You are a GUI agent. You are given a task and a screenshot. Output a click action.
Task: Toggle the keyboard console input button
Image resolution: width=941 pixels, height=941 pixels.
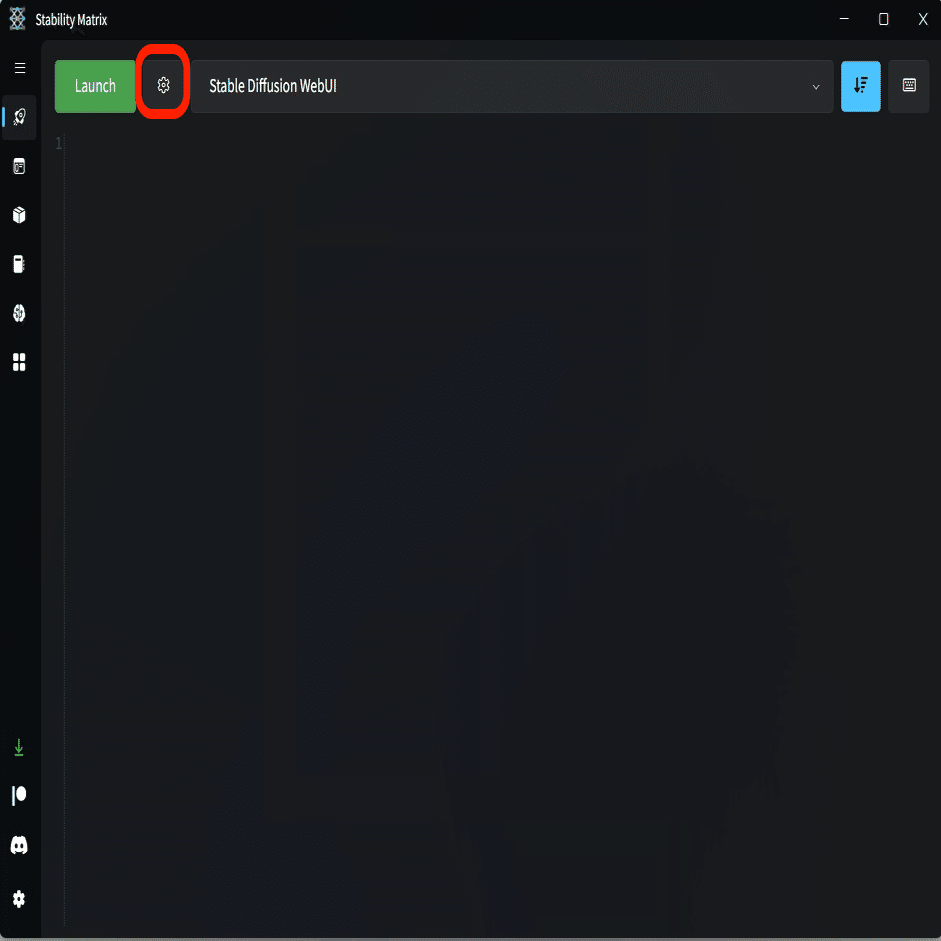click(x=909, y=86)
